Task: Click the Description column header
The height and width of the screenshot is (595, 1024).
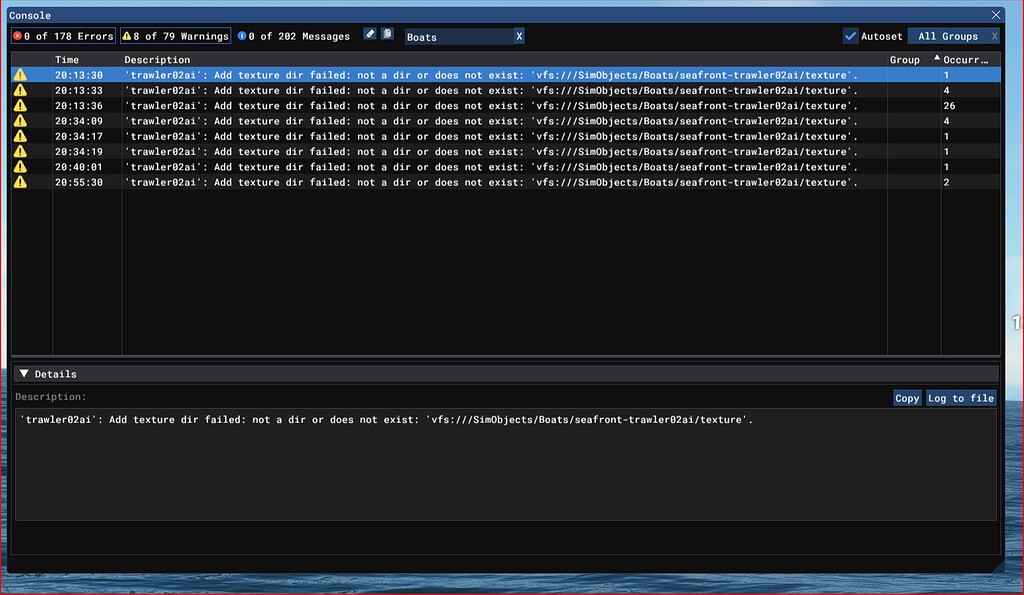Action: click(x=157, y=60)
